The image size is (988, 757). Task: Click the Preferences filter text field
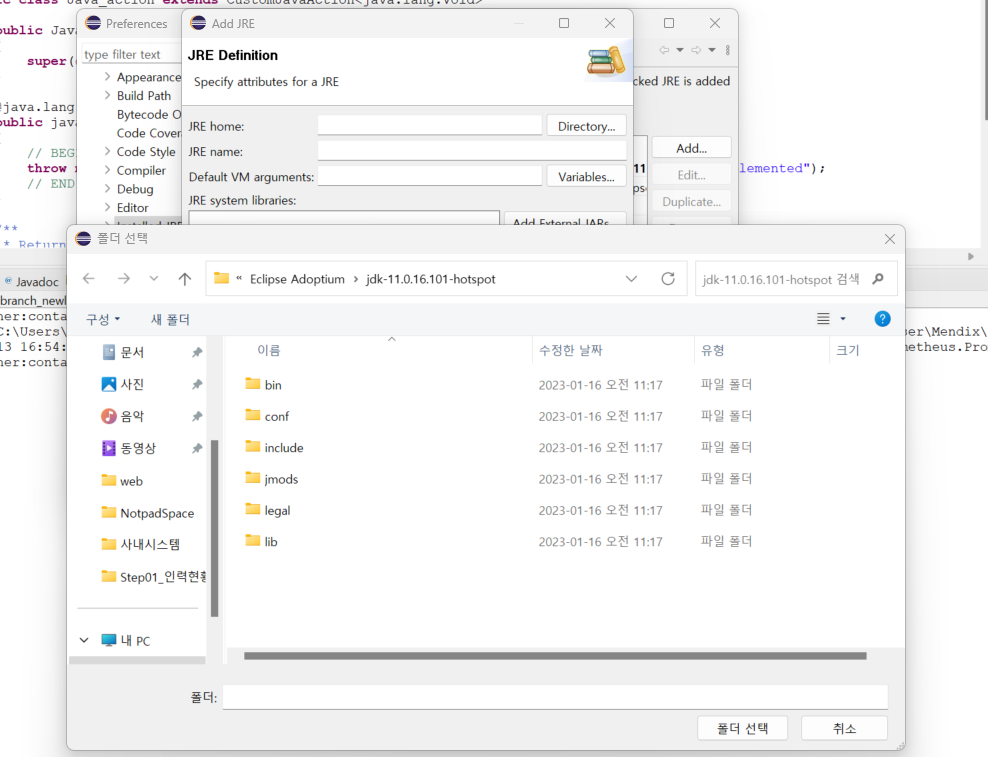pyautogui.click(x=131, y=54)
